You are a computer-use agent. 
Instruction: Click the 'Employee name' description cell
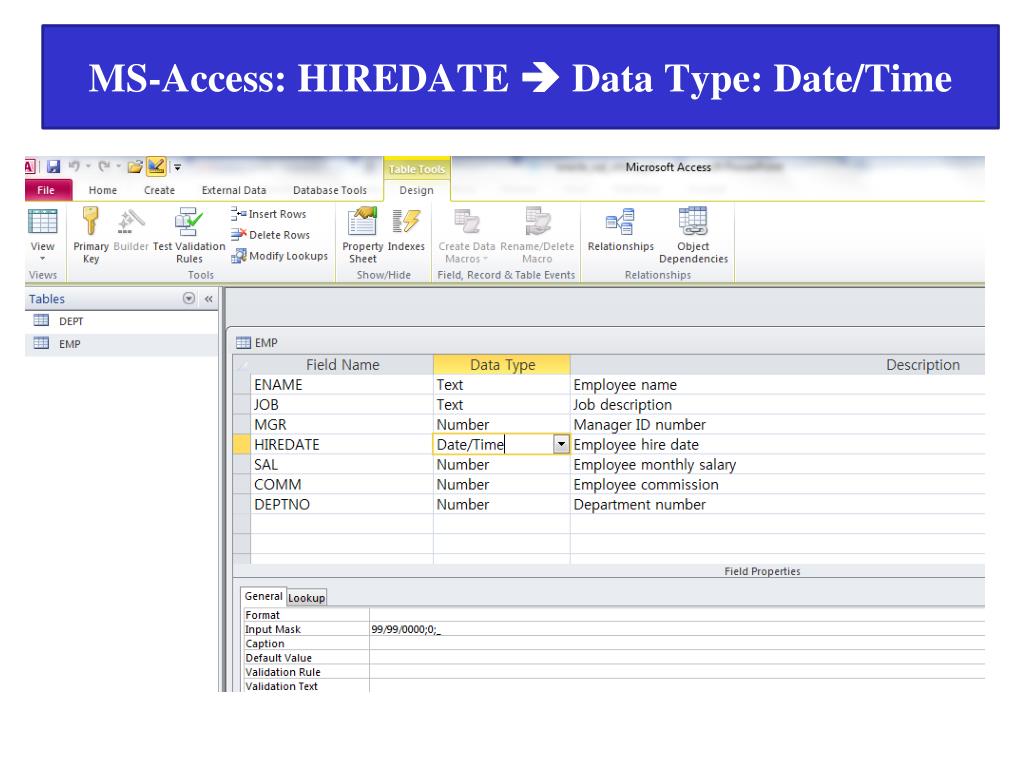pyautogui.click(x=777, y=385)
